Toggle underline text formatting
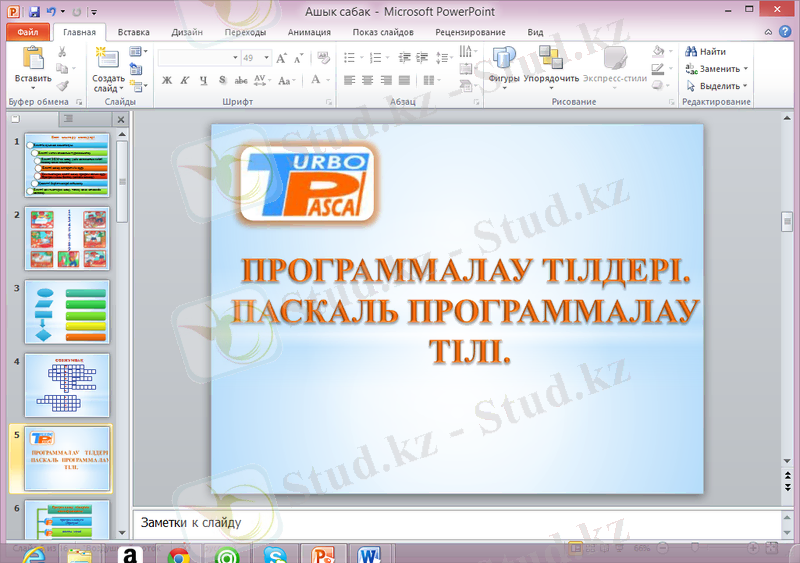This screenshot has height=563, width=800. pyautogui.click(x=203, y=80)
